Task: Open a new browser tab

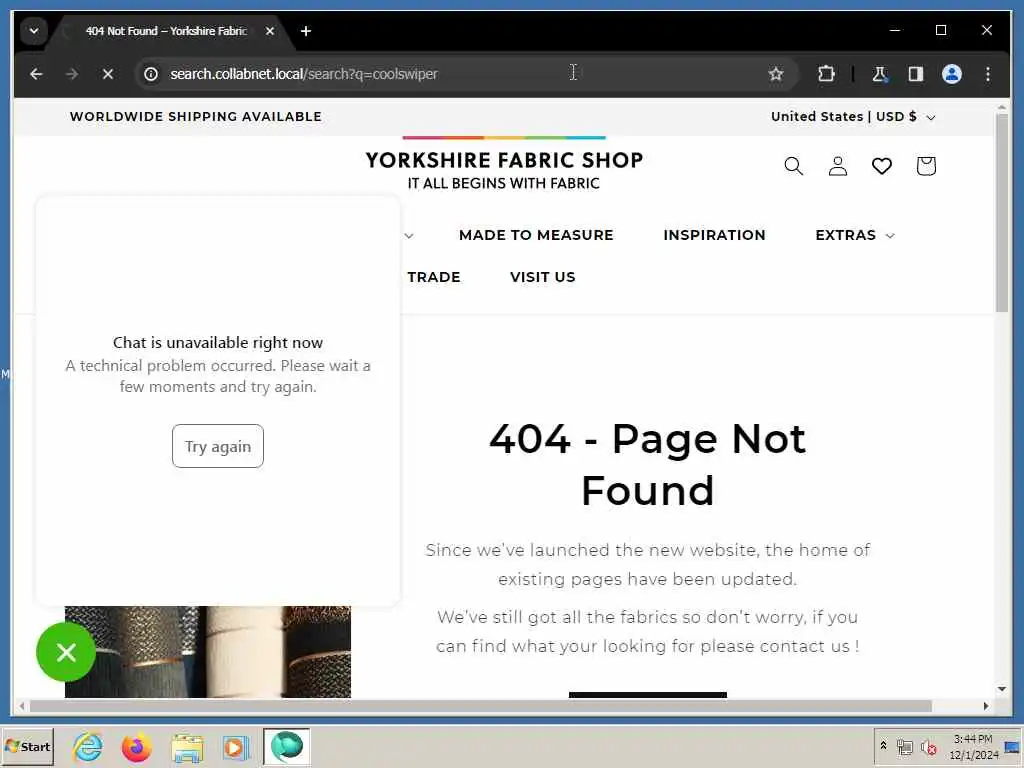Action: pyautogui.click(x=306, y=31)
